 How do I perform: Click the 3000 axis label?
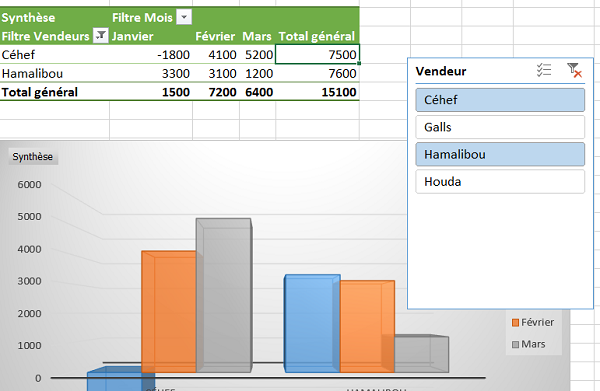(x=29, y=281)
